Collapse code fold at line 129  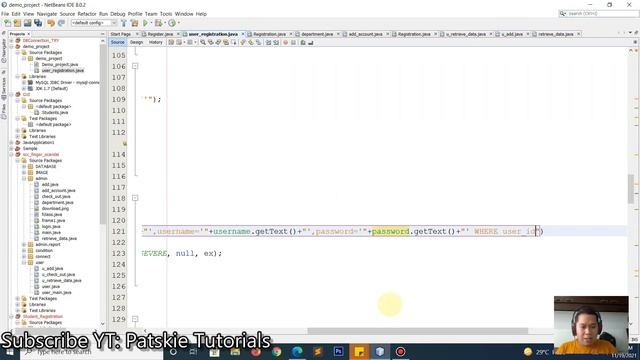click(x=135, y=319)
